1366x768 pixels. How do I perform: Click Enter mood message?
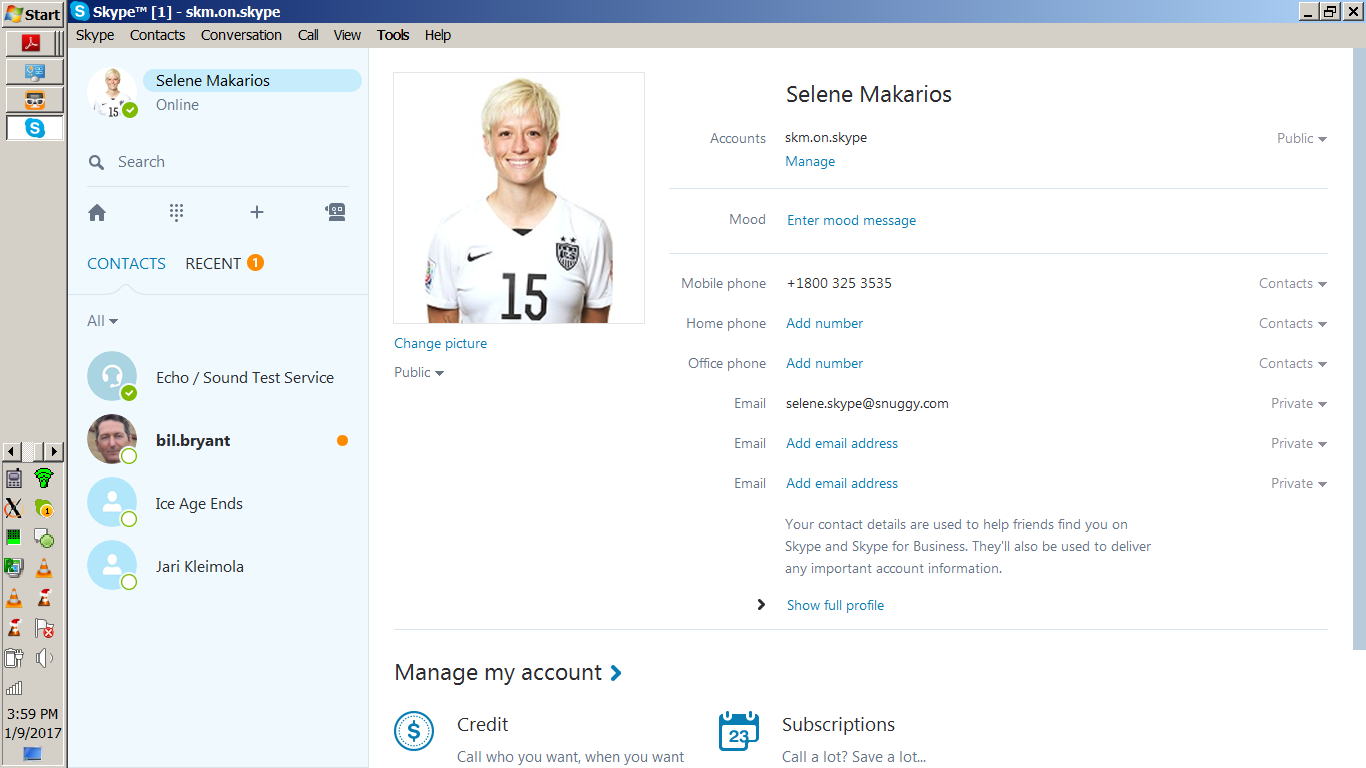coord(851,221)
